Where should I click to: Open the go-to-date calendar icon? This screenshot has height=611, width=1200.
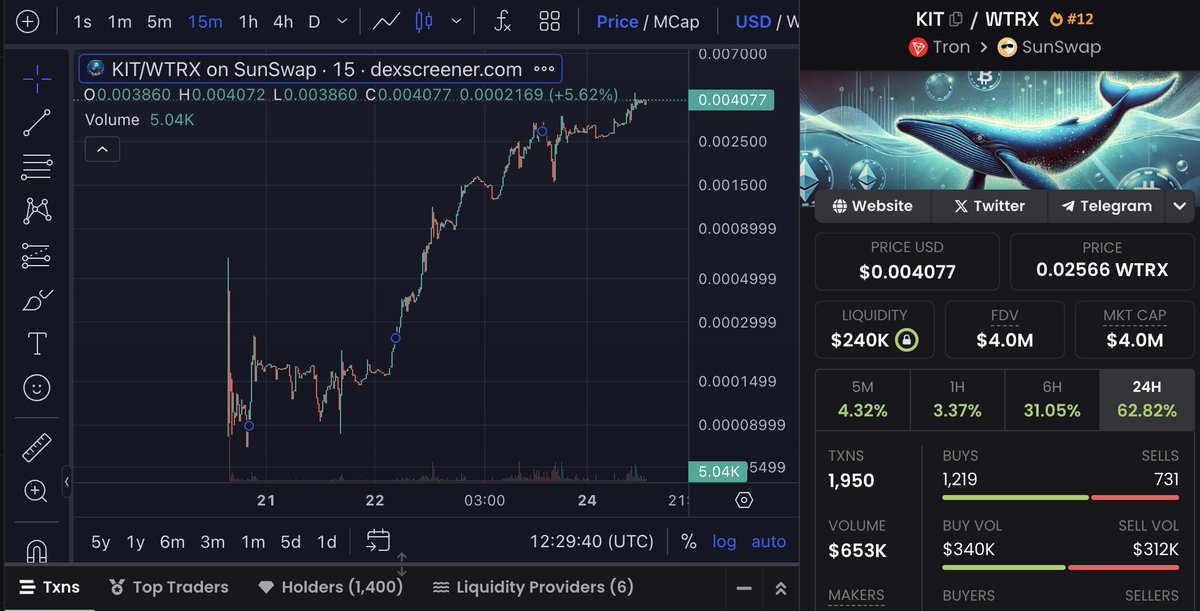[x=378, y=541]
